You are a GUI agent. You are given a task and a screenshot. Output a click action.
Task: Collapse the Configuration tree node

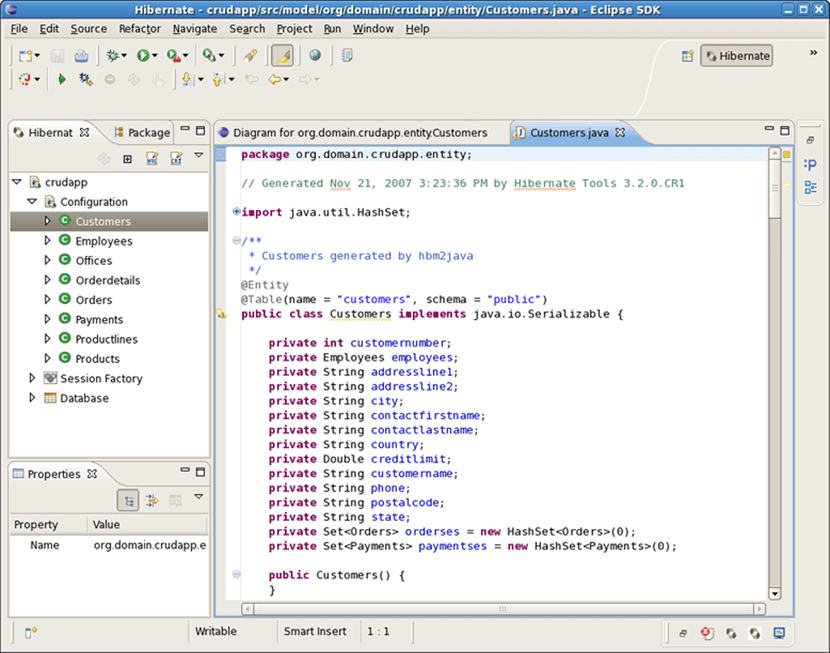[x=32, y=202]
